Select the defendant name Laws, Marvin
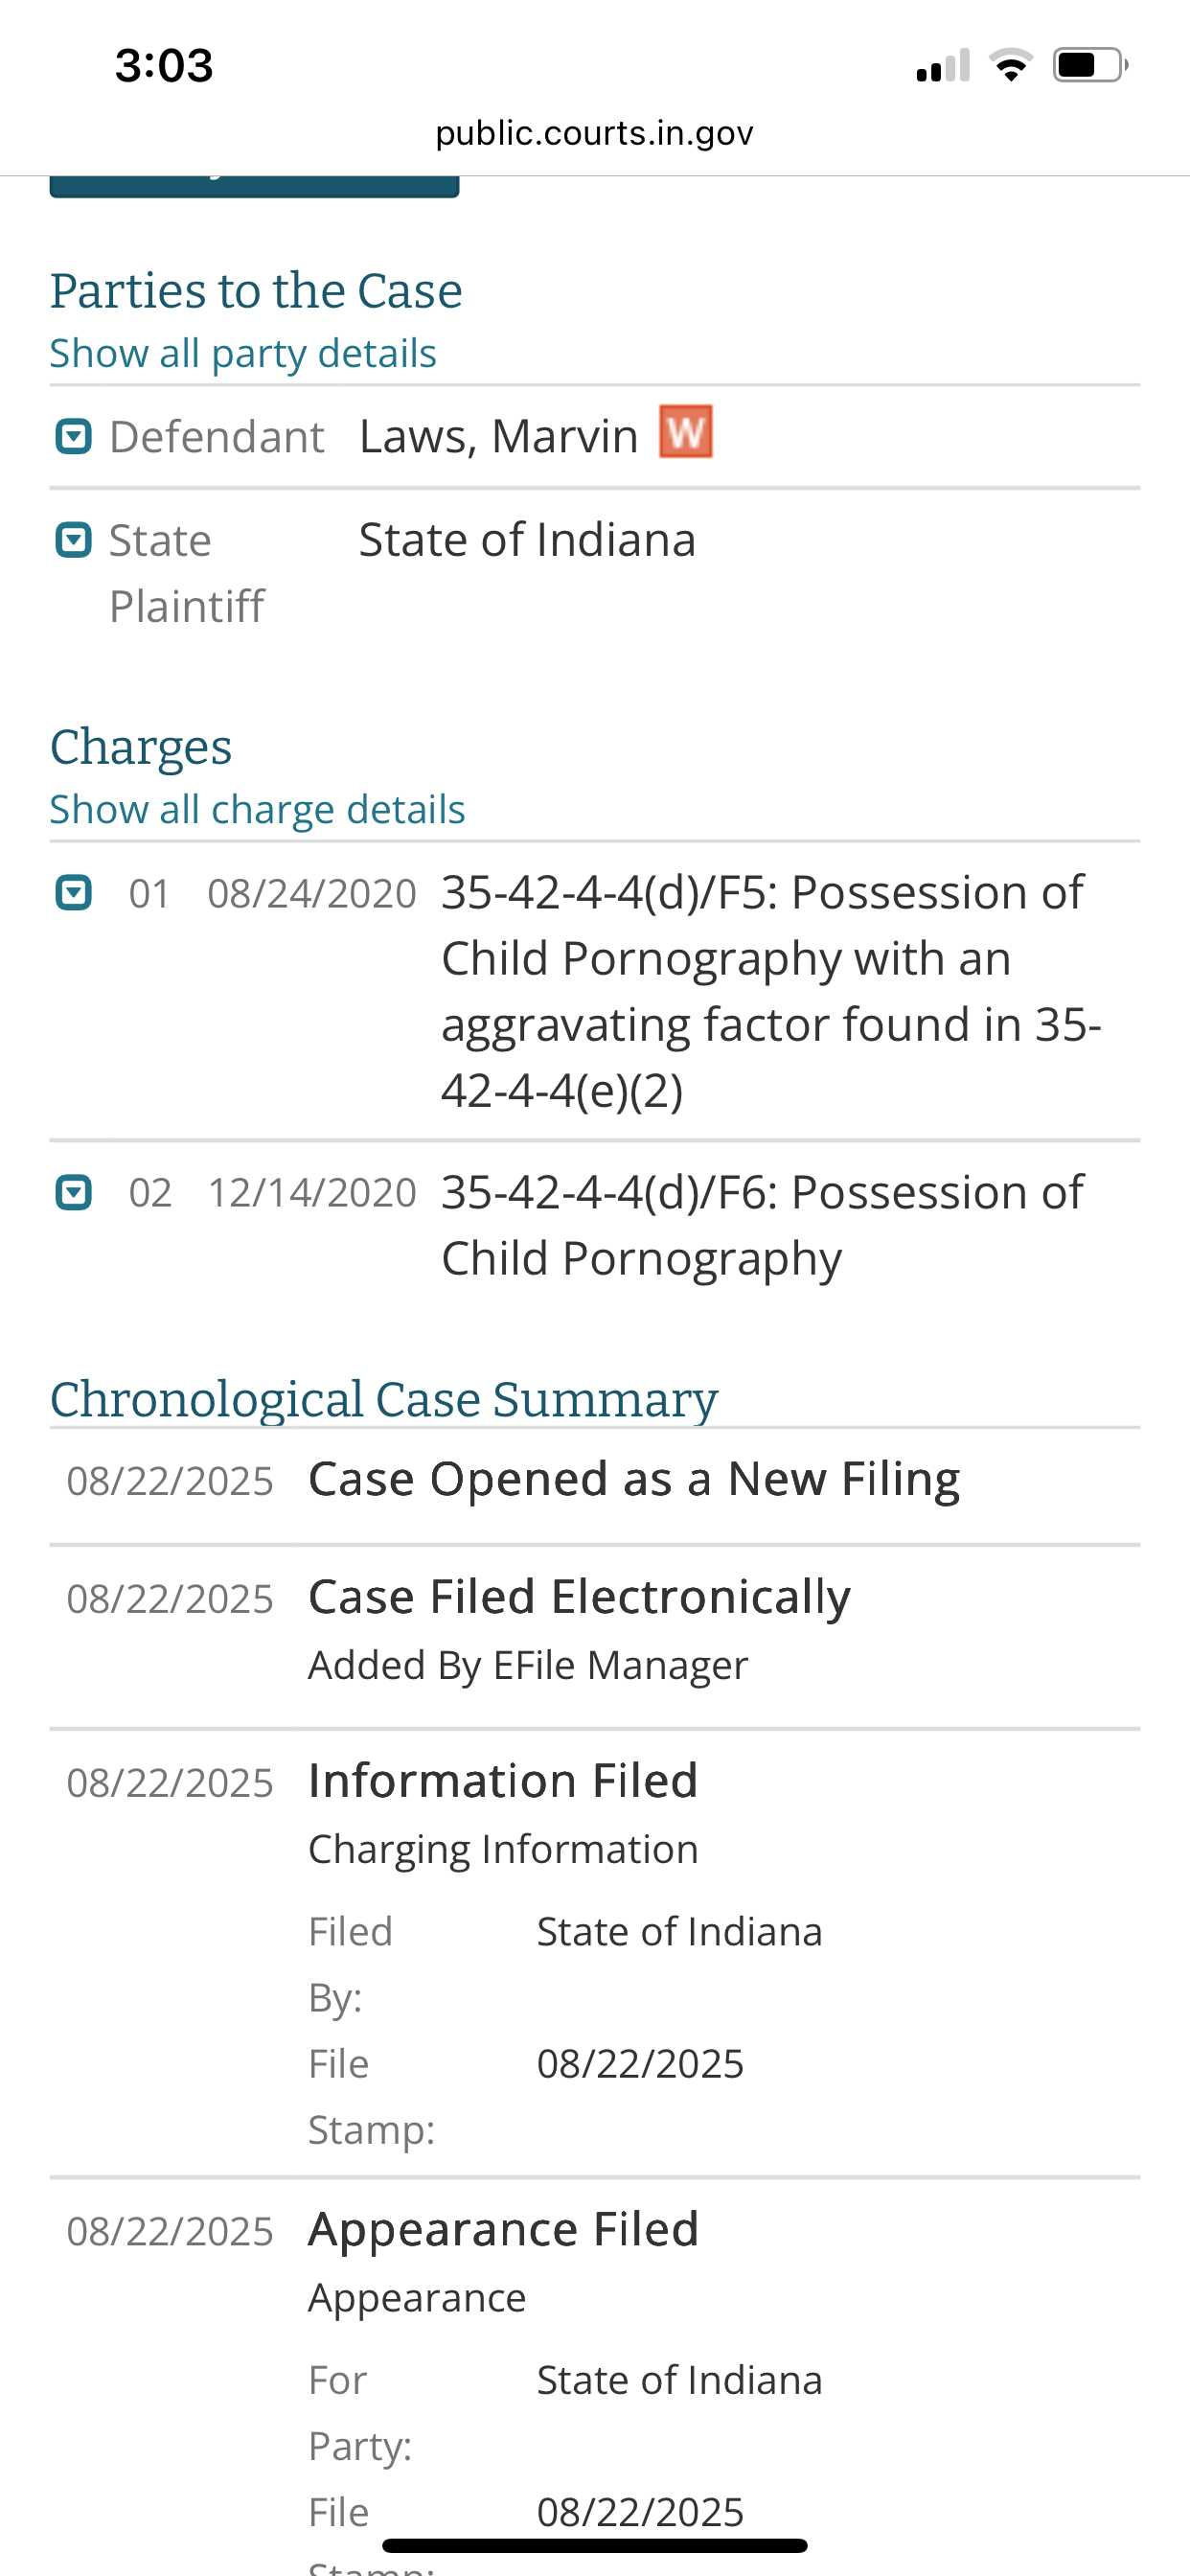 point(499,437)
